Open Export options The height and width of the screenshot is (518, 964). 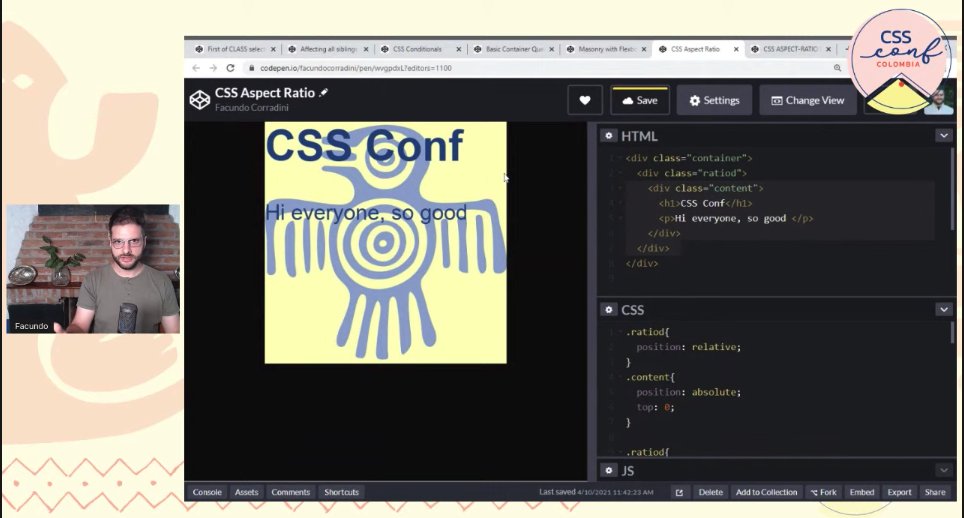point(899,492)
